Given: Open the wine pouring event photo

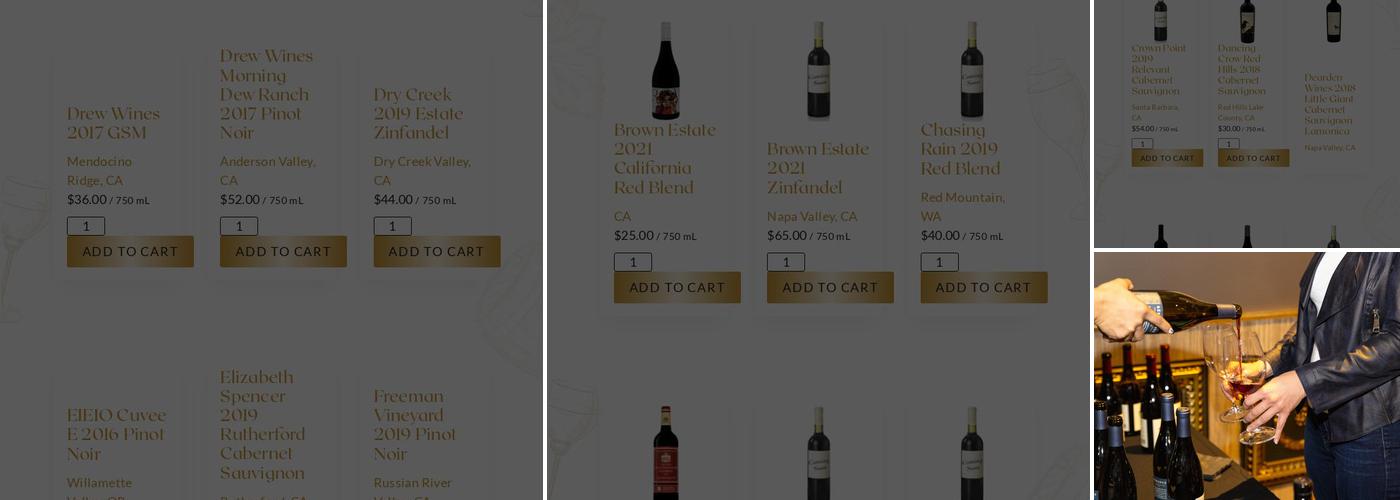Looking at the screenshot, I should [x=1246, y=376].
